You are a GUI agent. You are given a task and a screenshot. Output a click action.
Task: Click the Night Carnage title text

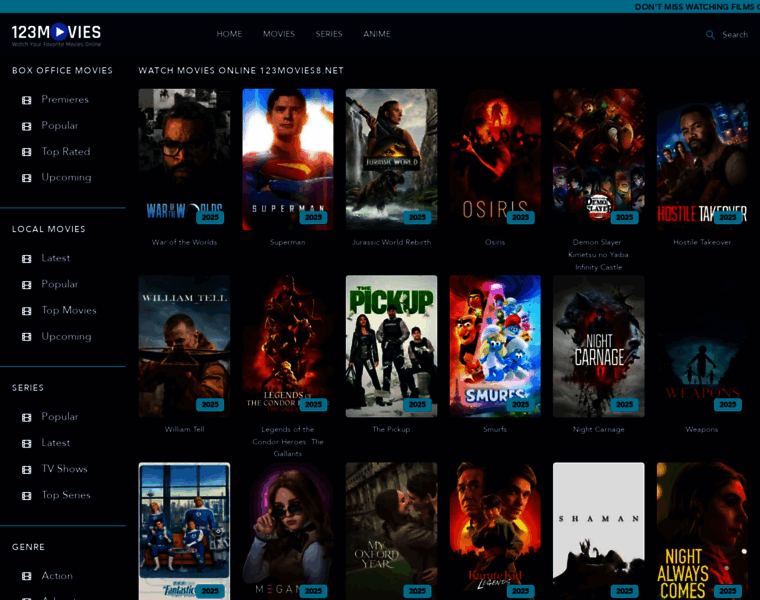[599, 429]
